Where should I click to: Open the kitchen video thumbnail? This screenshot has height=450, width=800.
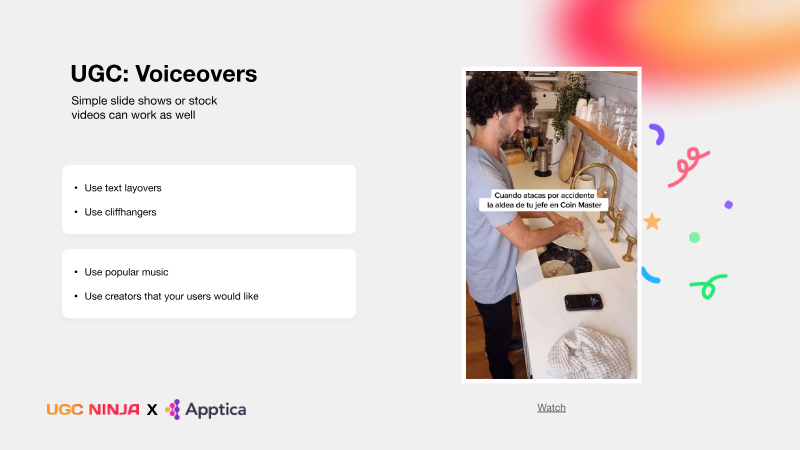click(x=552, y=225)
